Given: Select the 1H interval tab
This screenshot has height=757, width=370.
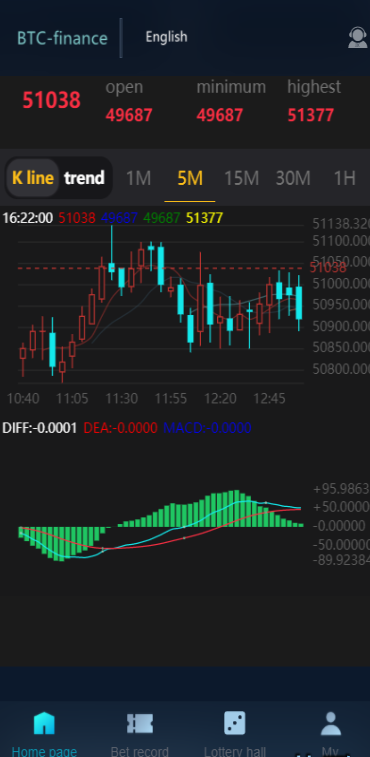Looking at the screenshot, I should (x=345, y=179).
